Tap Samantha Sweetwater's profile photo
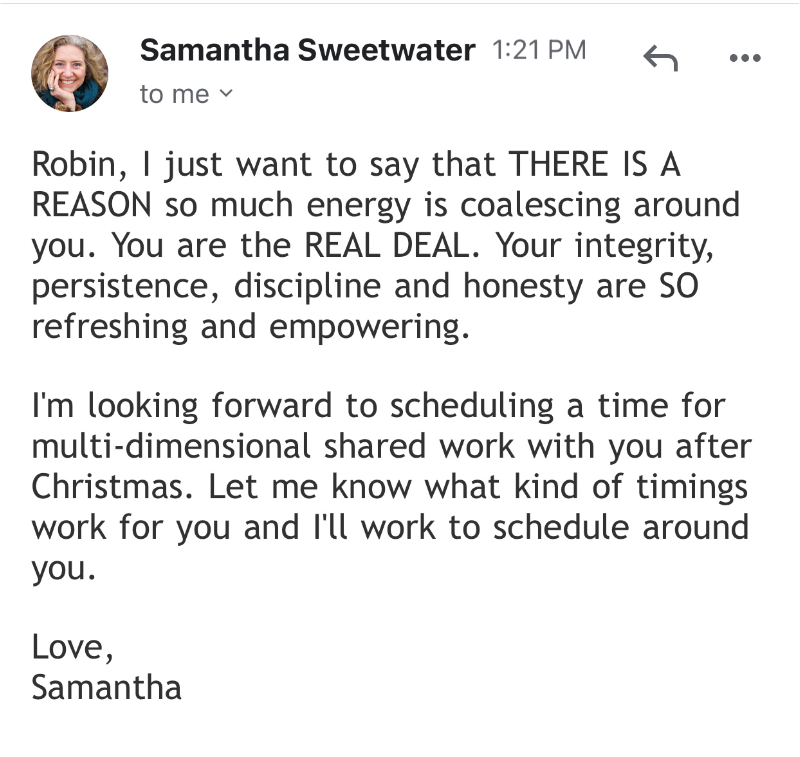The height and width of the screenshot is (757, 800). click(x=70, y=73)
